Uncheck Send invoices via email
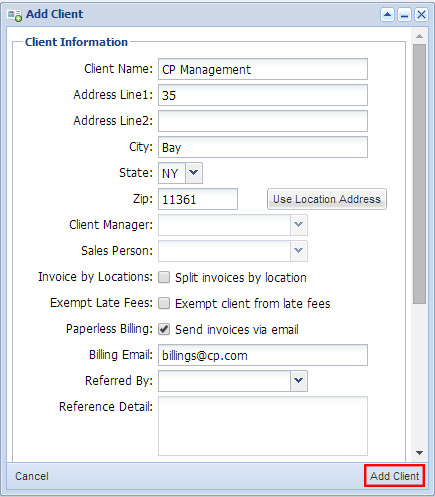Image resolution: width=435 pixels, height=497 pixels. point(164,329)
